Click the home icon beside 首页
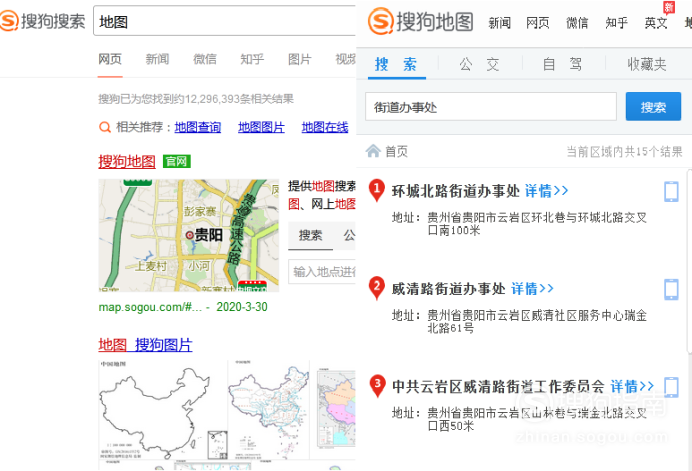692x471 pixels. 373,151
